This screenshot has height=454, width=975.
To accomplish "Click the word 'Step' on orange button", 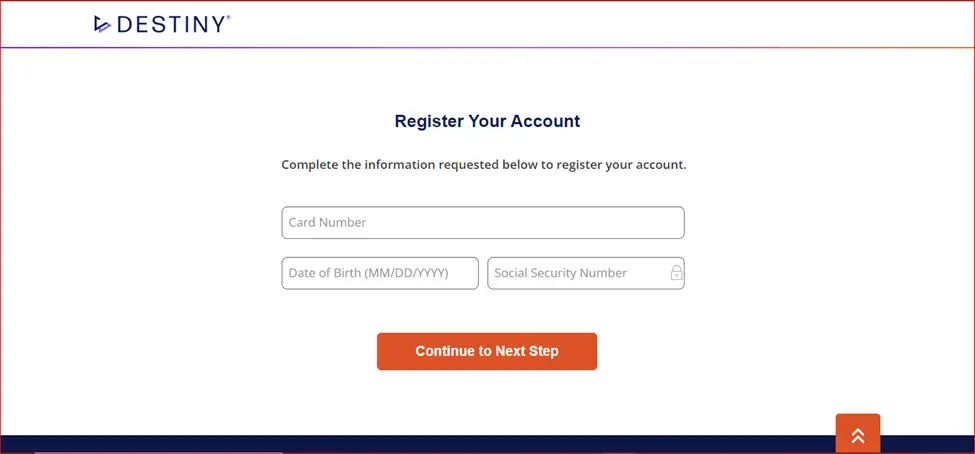I will (543, 351).
